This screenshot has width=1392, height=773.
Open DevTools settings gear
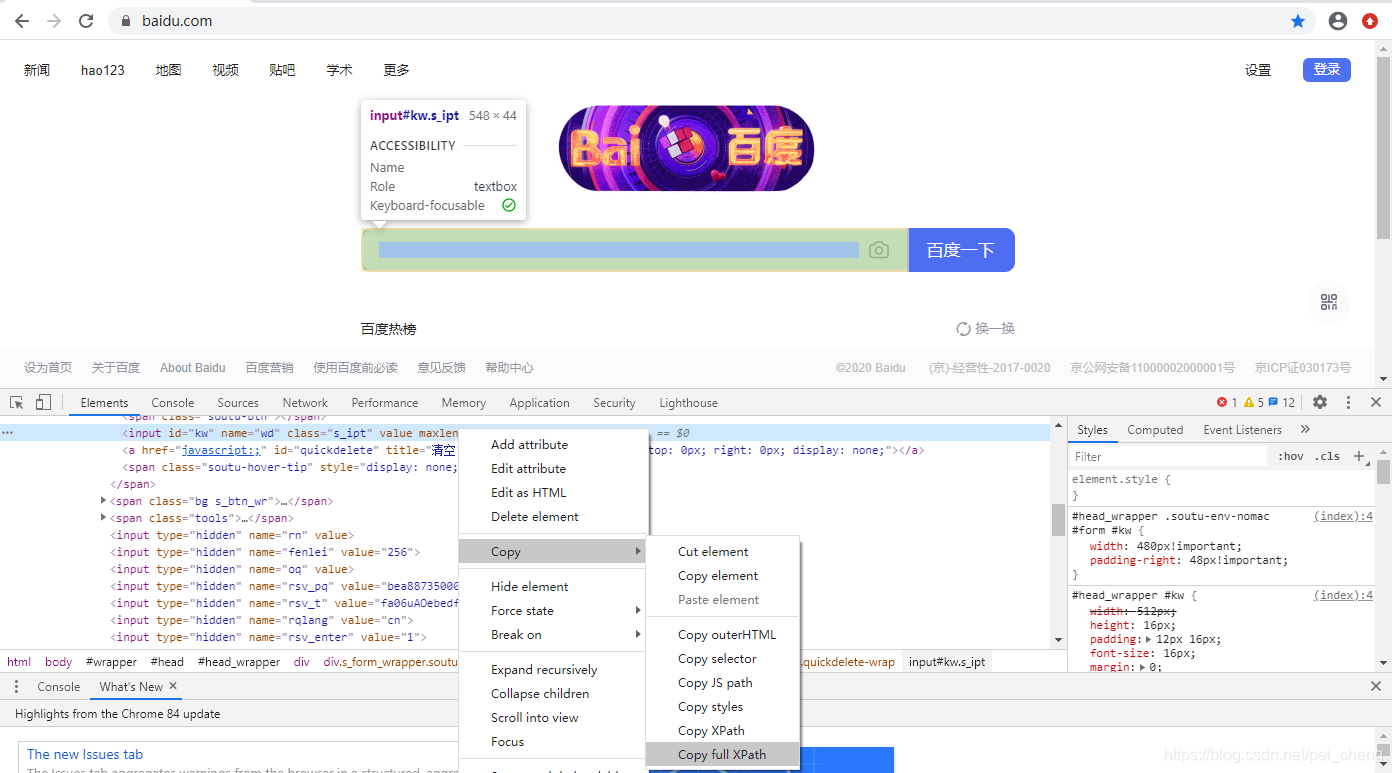(x=1320, y=402)
